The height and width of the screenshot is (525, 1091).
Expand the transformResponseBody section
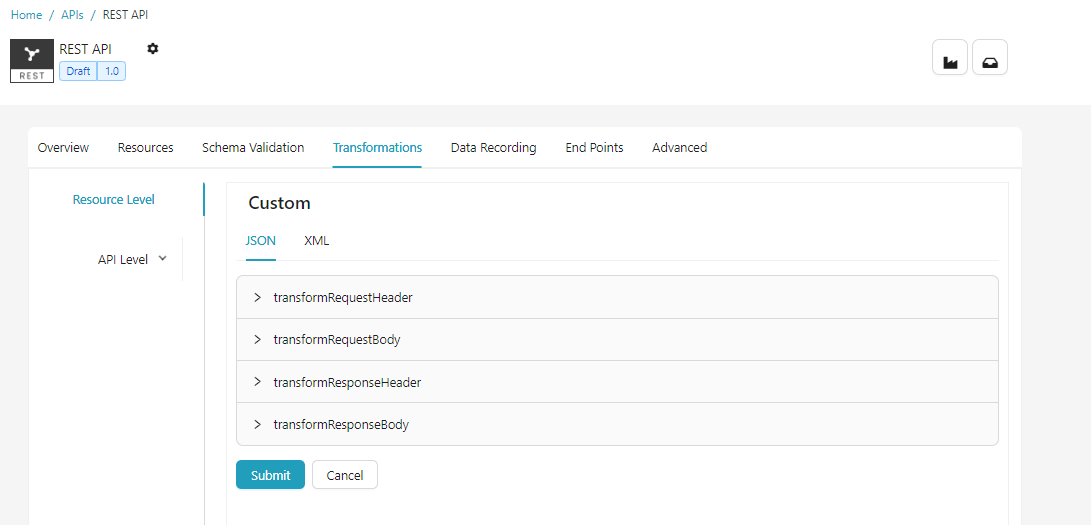tap(258, 424)
